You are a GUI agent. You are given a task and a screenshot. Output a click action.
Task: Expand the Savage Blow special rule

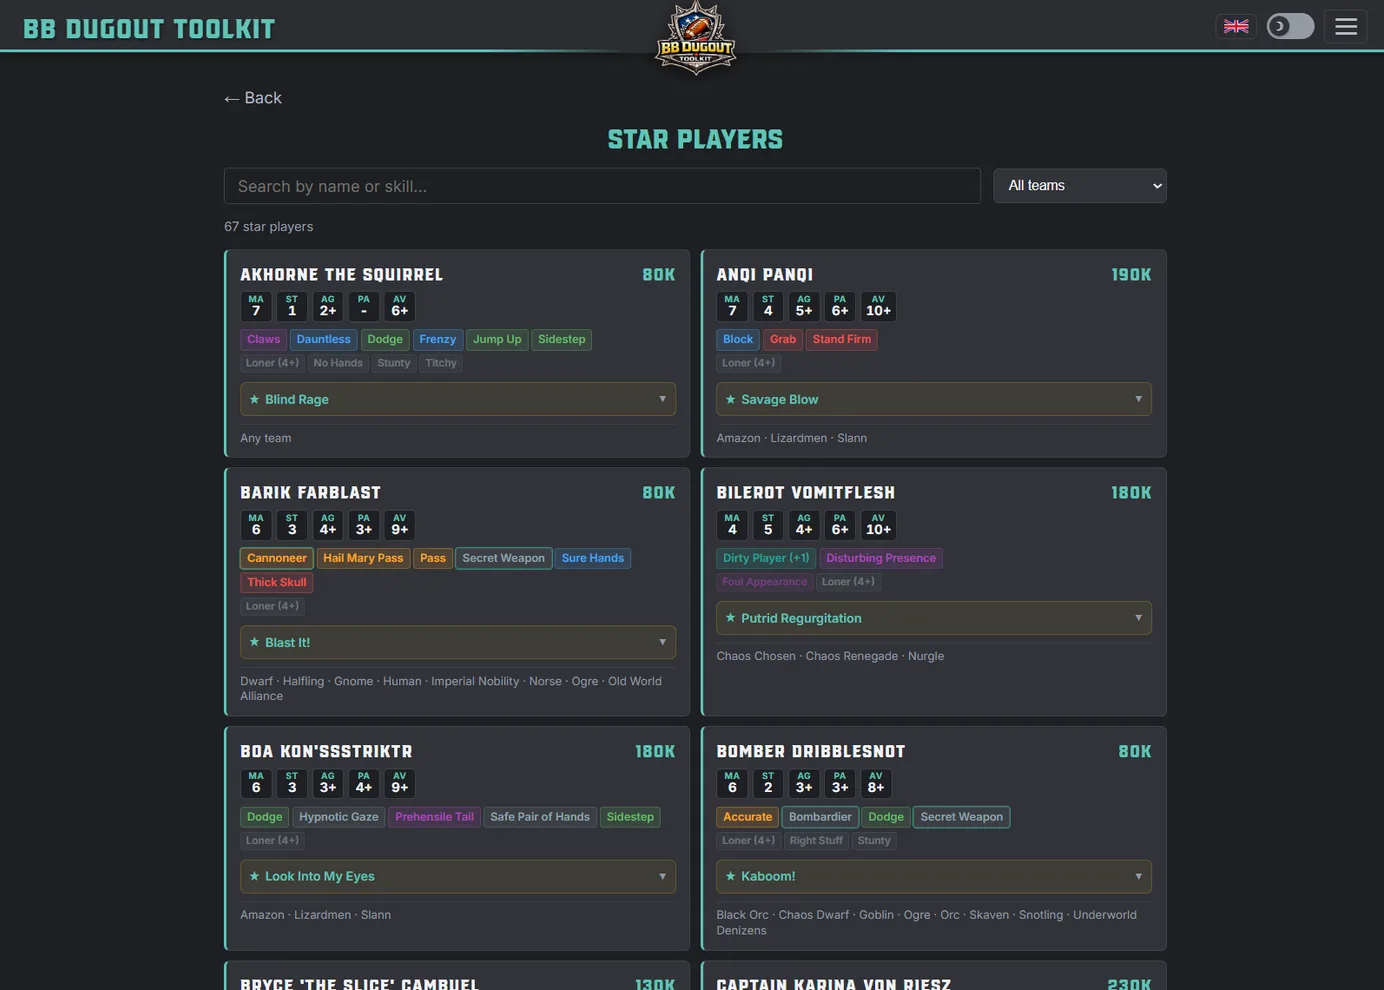[934, 399]
